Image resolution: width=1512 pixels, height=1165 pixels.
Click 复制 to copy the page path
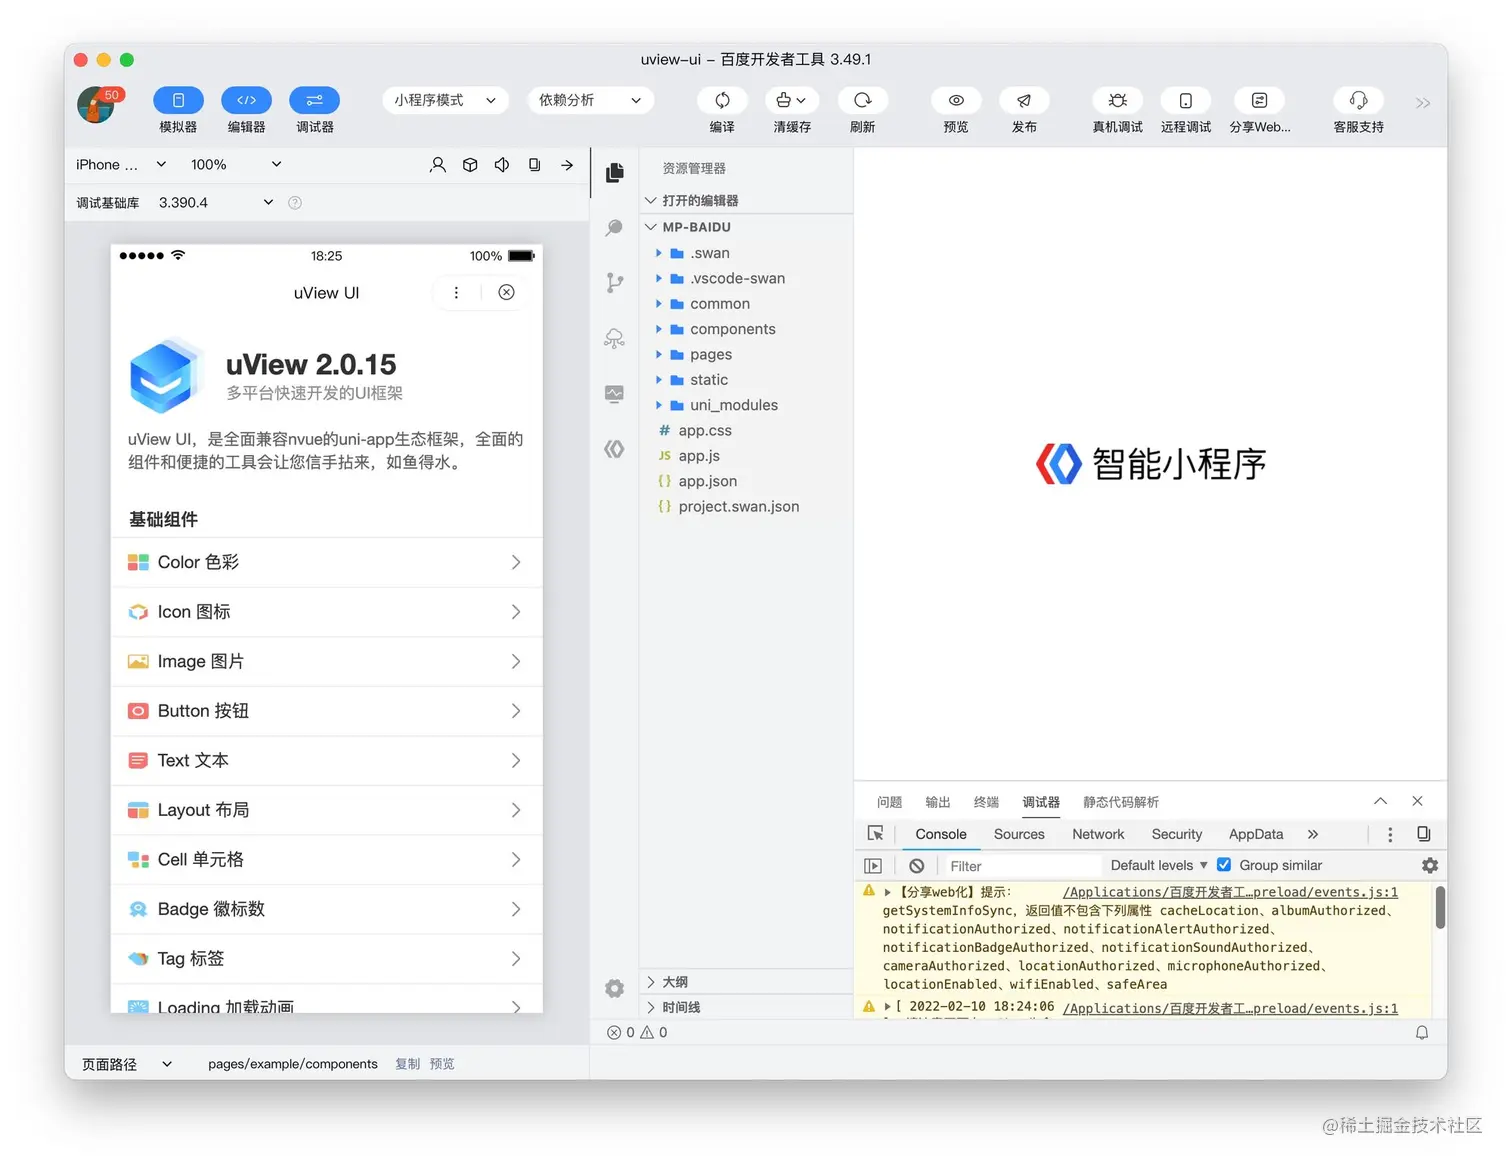[x=407, y=1064]
